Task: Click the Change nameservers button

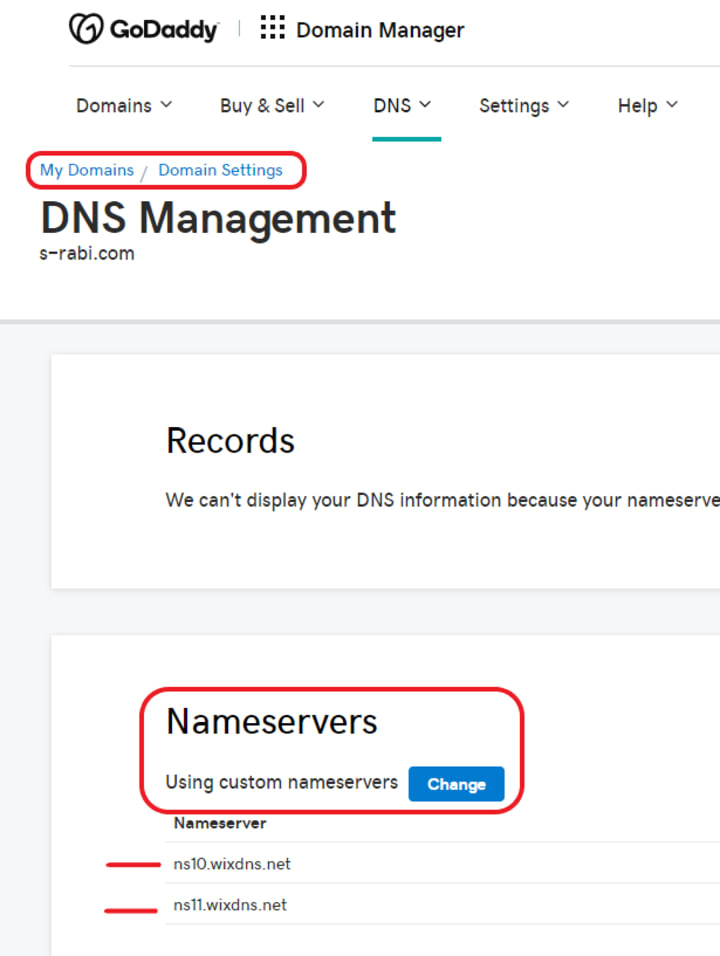Action: click(456, 783)
